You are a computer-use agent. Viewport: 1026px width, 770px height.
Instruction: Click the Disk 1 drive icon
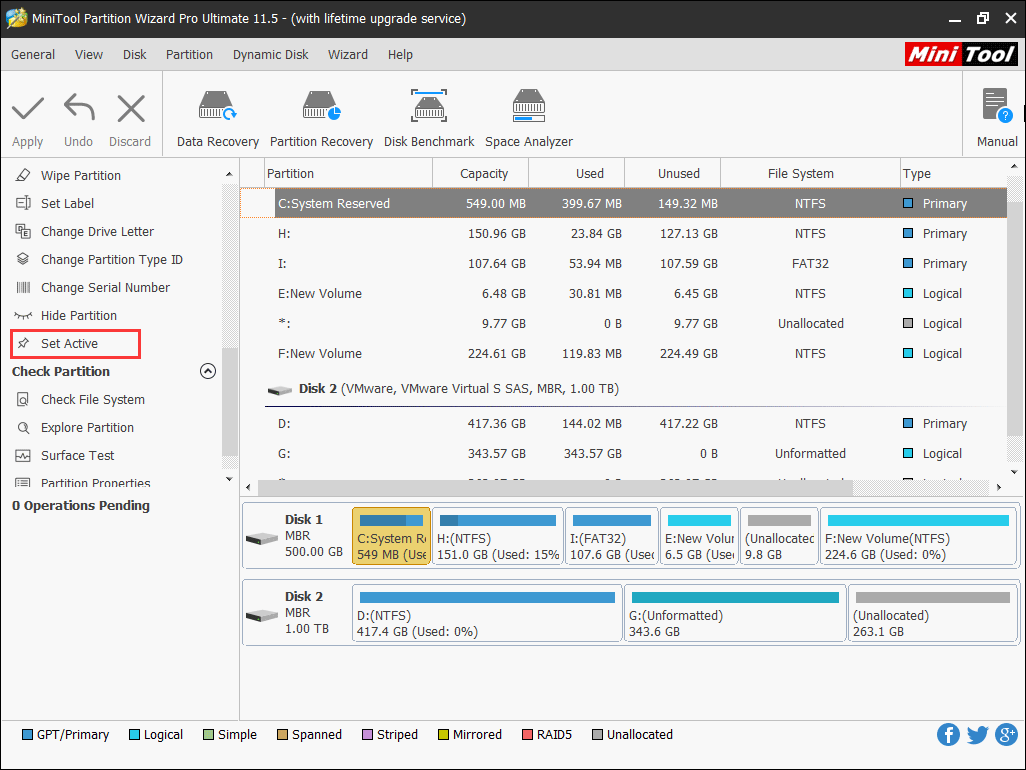[x=262, y=538]
